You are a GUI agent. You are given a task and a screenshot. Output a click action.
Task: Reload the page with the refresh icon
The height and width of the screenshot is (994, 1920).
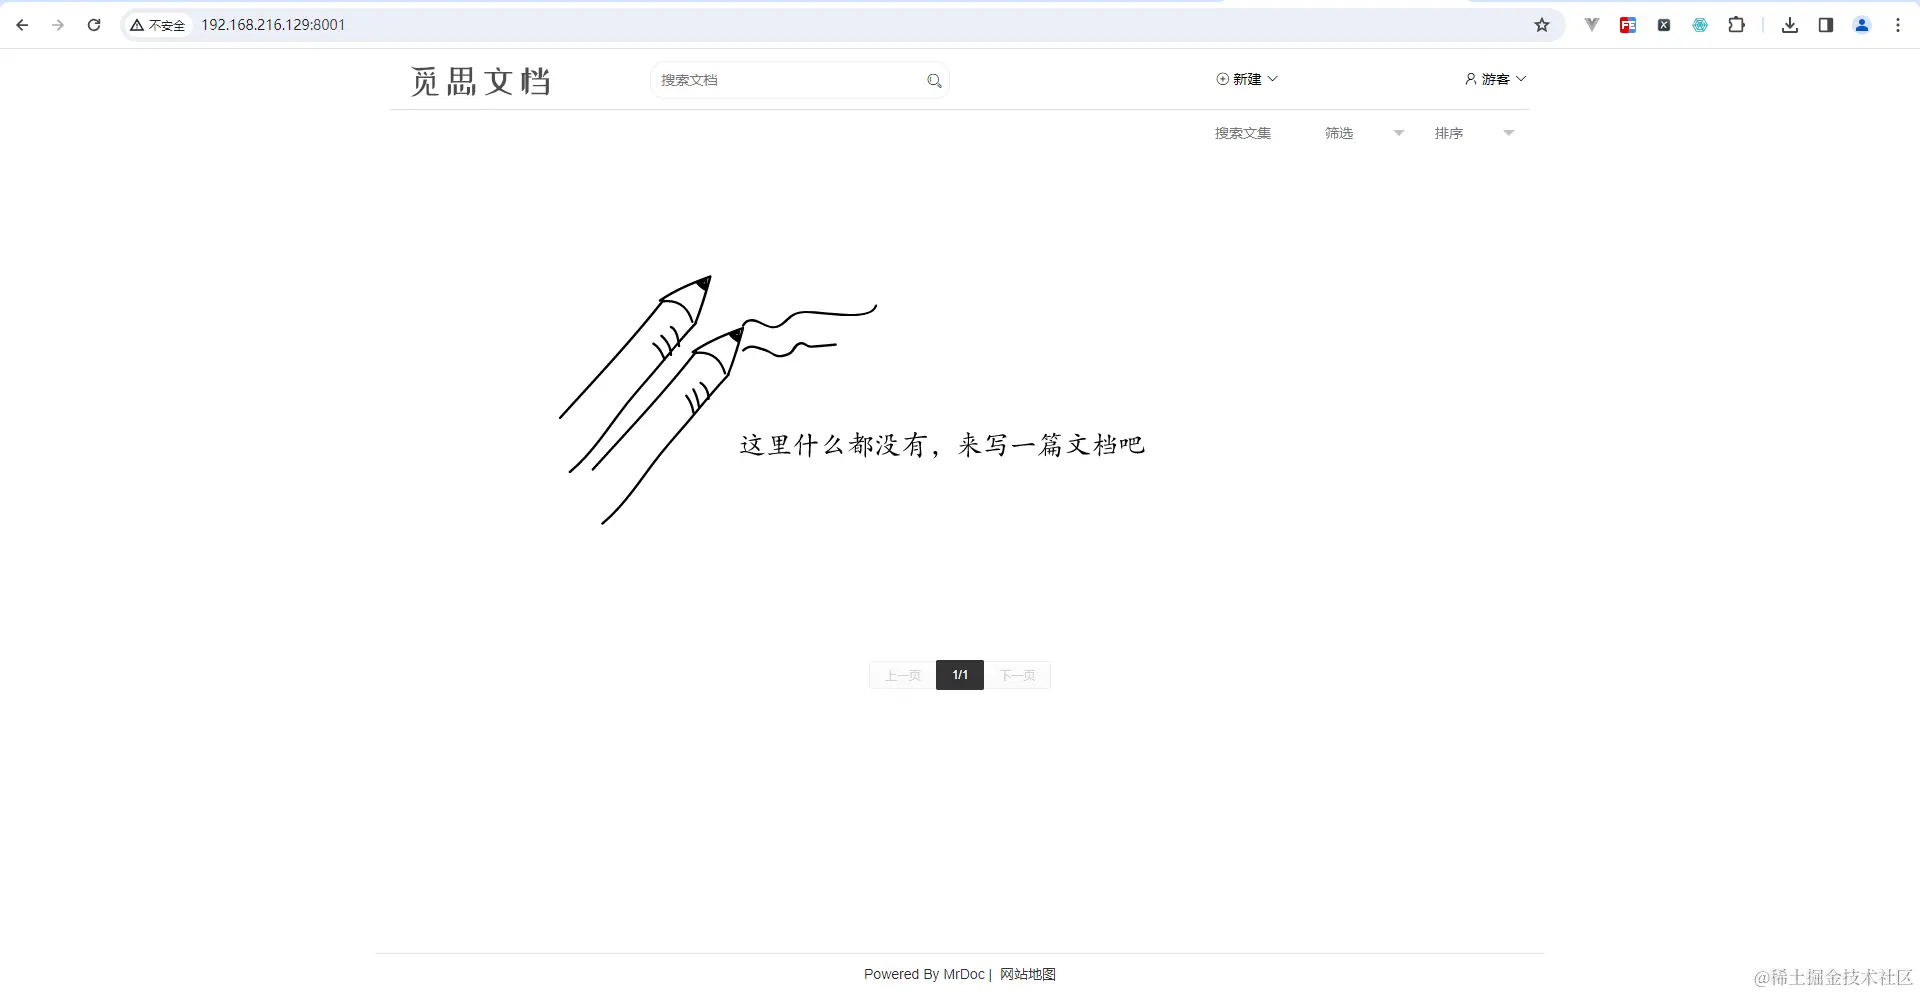(94, 25)
